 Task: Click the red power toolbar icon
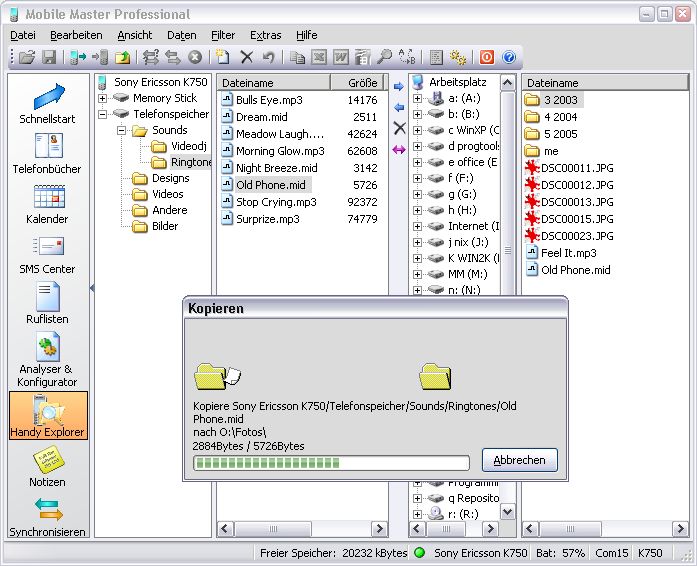pyautogui.click(x=487, y=57)
